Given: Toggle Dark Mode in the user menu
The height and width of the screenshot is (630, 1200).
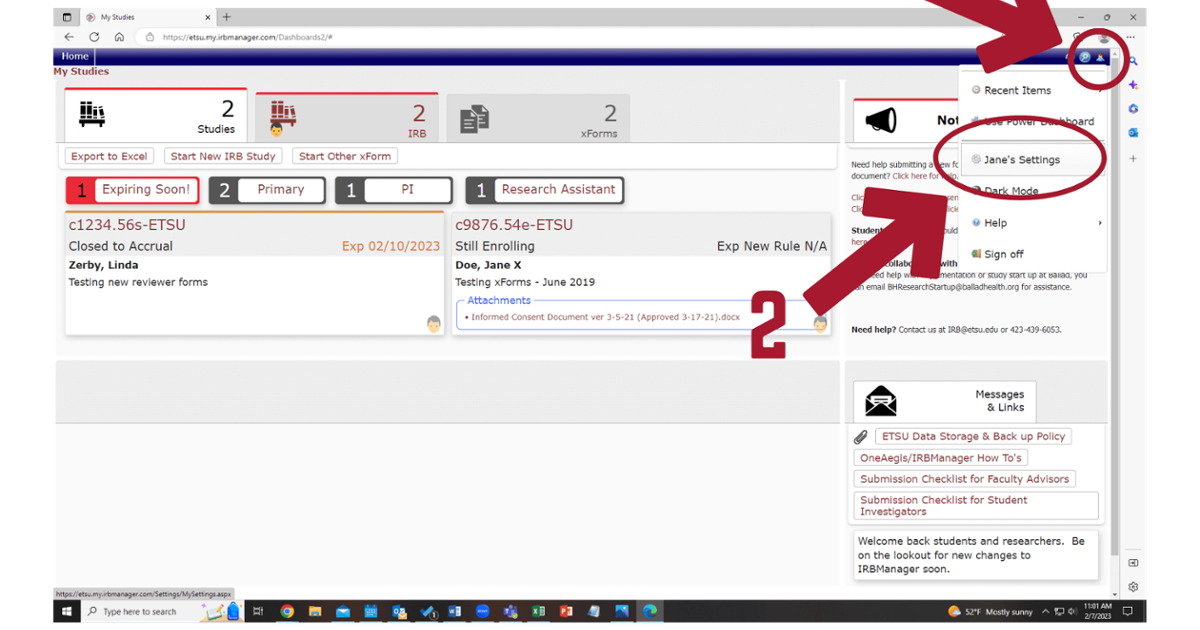Looking at the screenshot, I should tap(1011, 191).
